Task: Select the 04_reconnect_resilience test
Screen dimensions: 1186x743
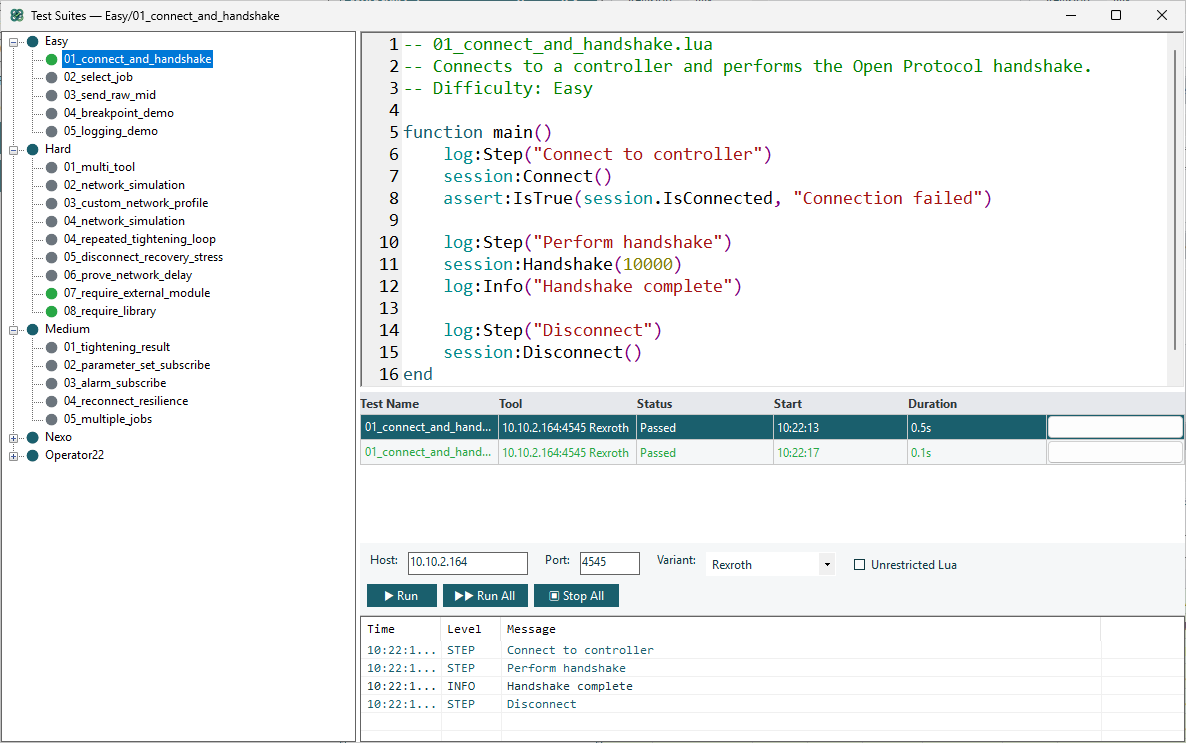Action: (126, 402)
